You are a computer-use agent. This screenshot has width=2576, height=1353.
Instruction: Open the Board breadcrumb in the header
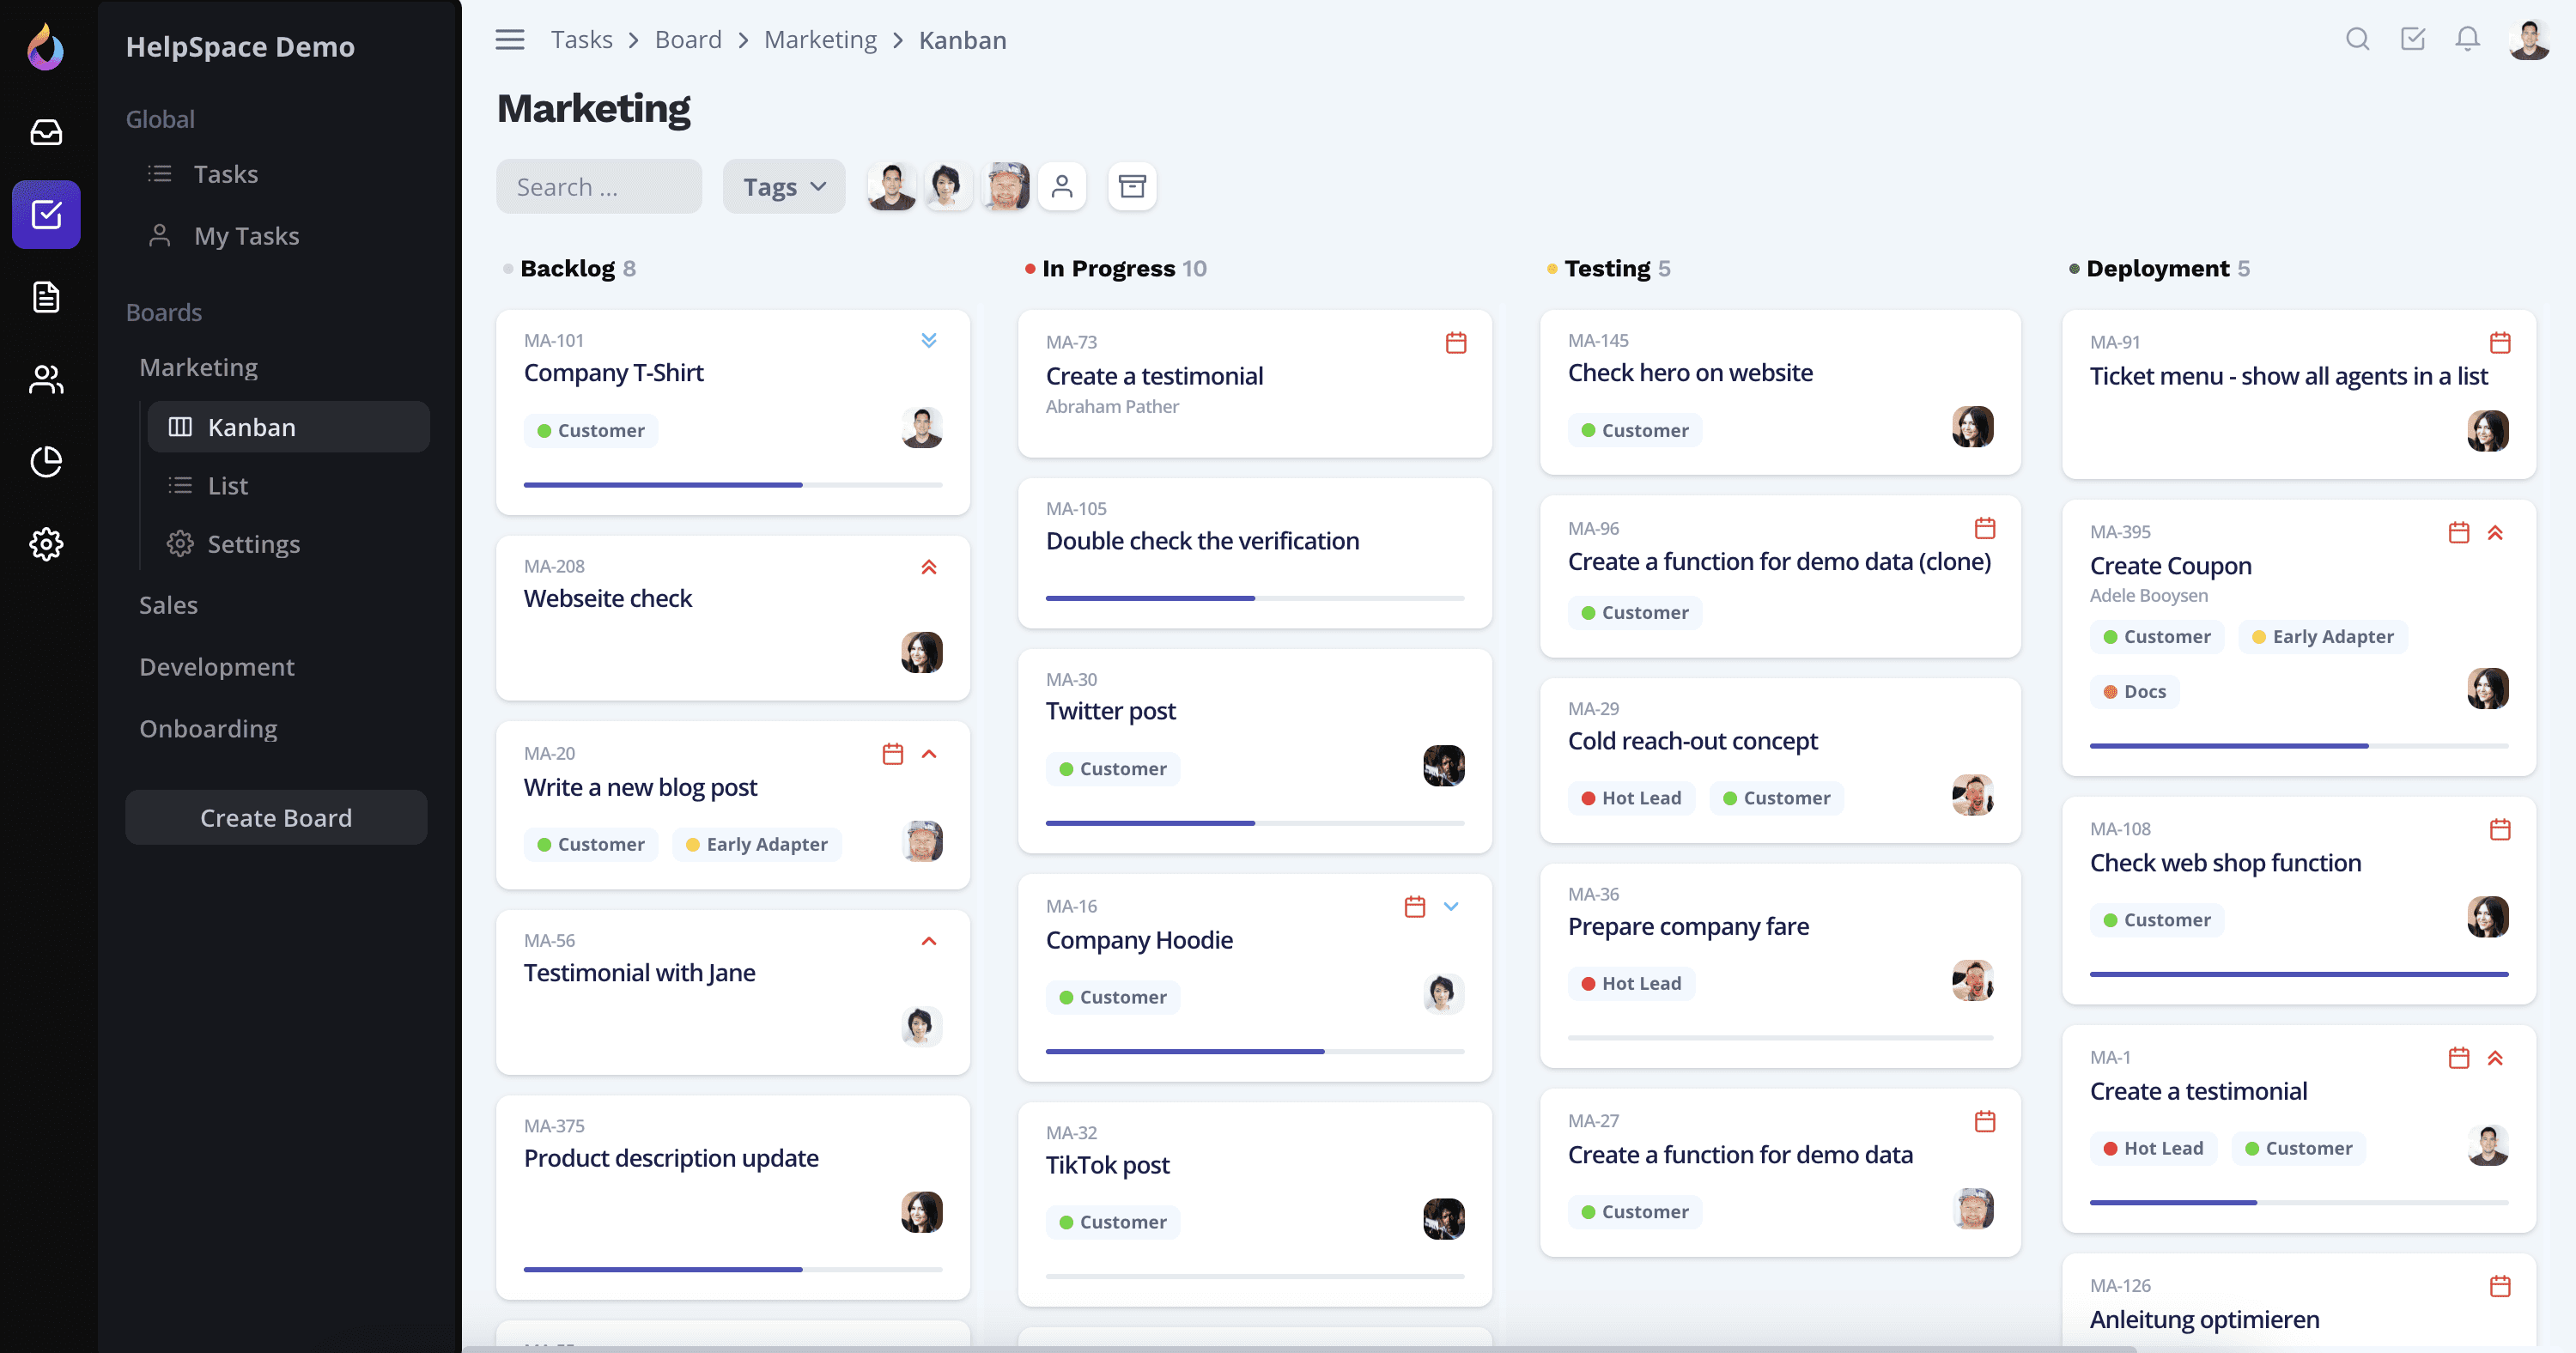pos(688,39)
